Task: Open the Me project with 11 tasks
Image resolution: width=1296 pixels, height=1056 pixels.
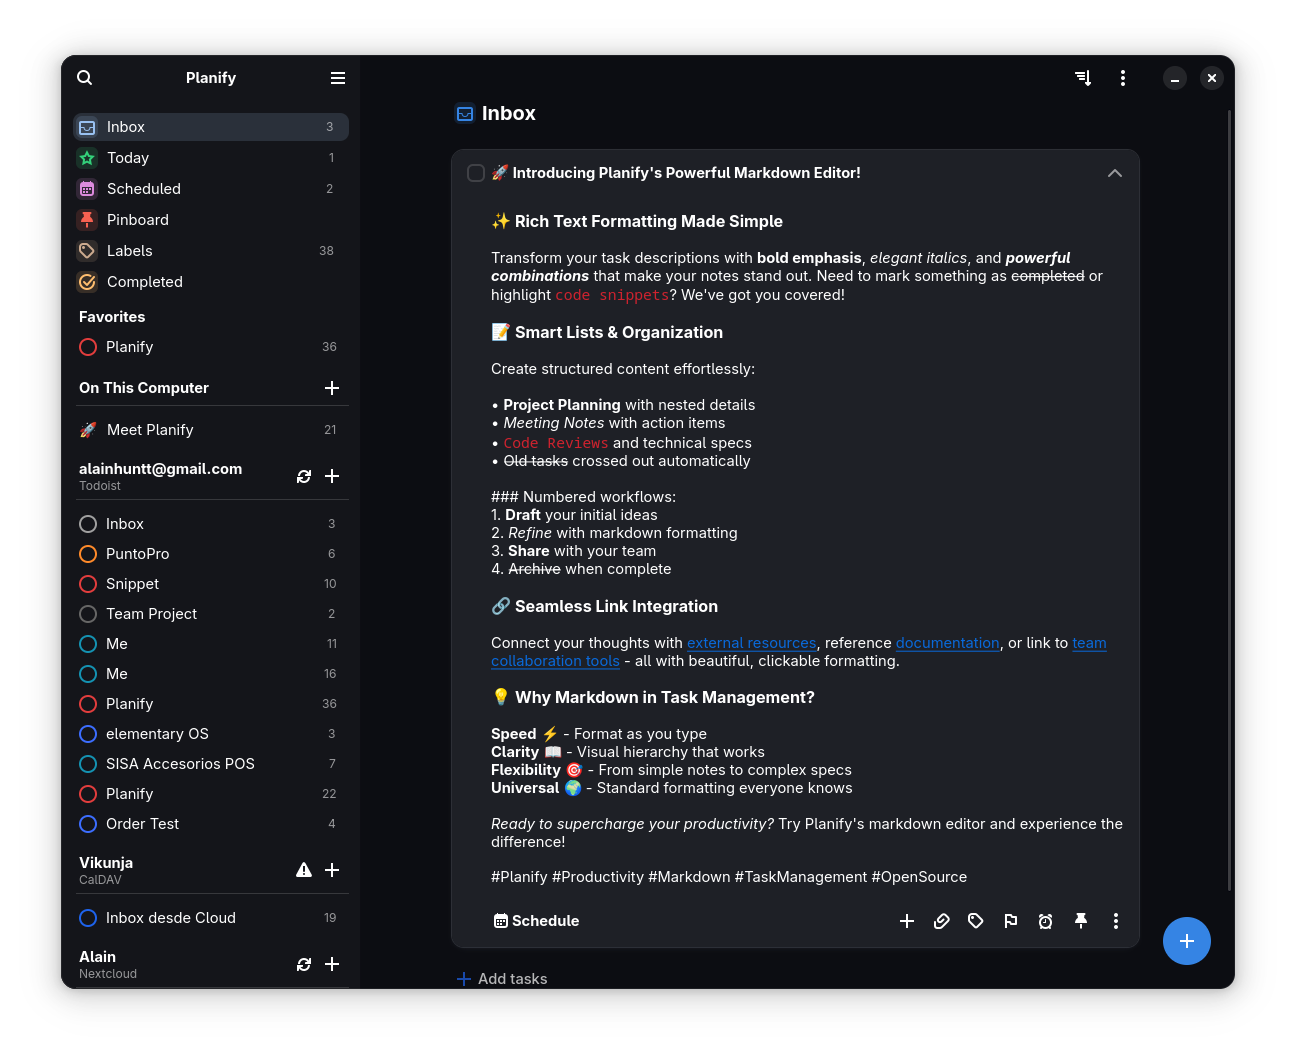Action: click(211, 644)
